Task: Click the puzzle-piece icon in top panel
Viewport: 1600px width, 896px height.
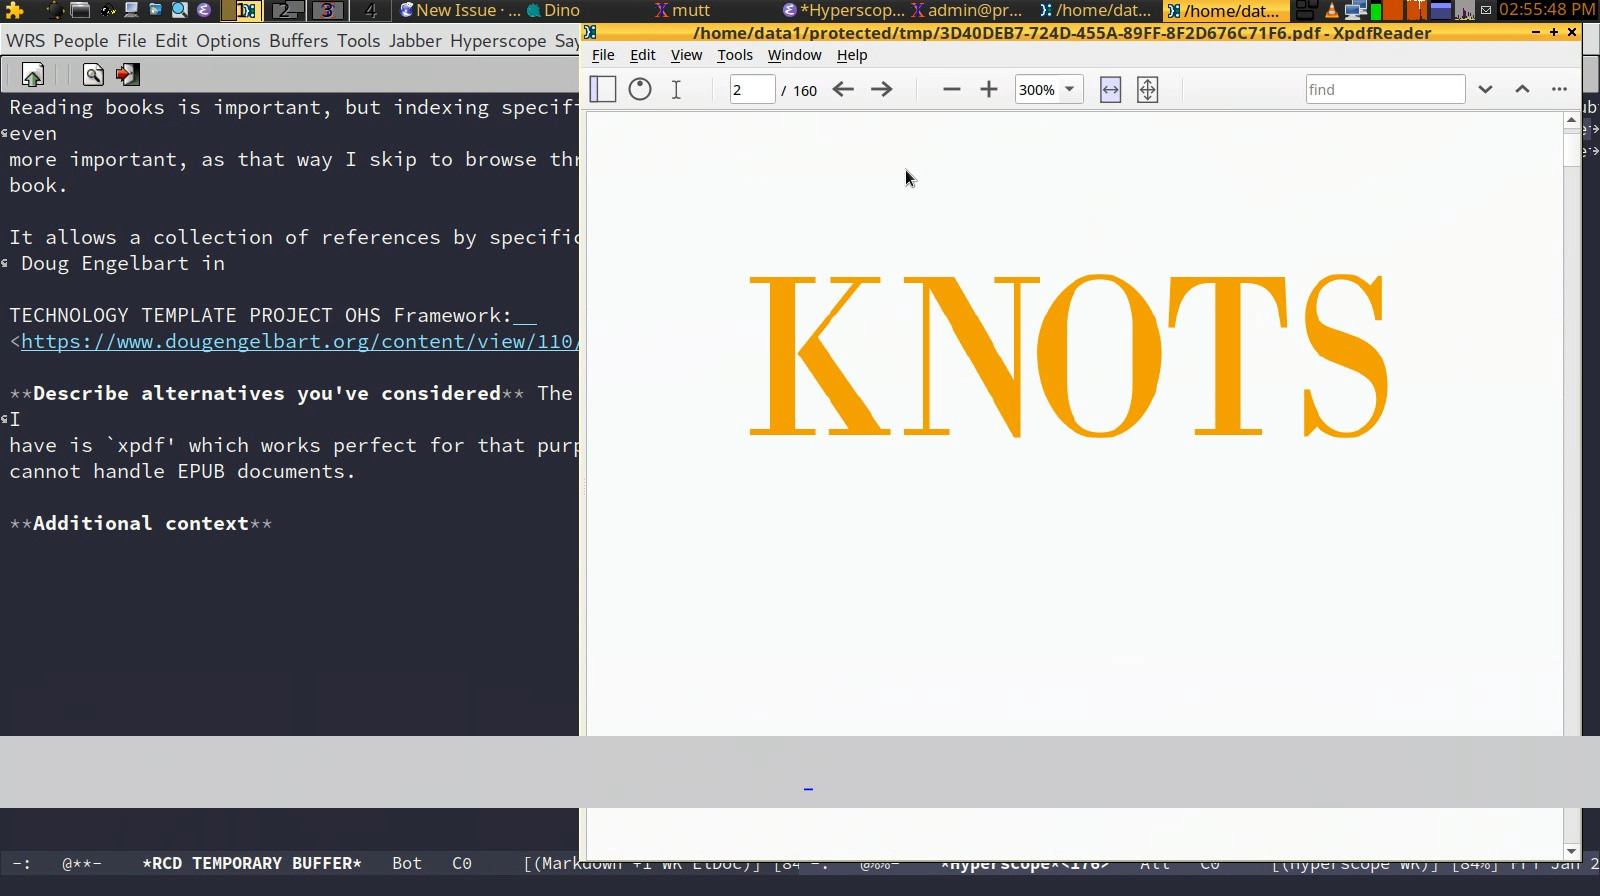Action: tap(14, 11)
